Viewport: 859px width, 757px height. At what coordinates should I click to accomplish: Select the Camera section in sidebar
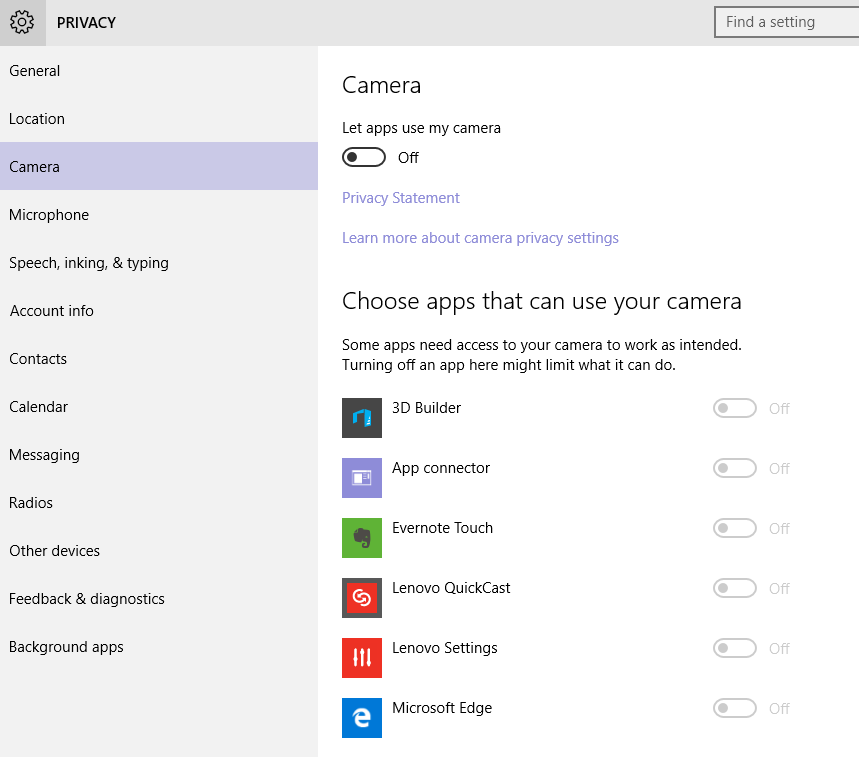pyautogui.click(x=159, y=166)
